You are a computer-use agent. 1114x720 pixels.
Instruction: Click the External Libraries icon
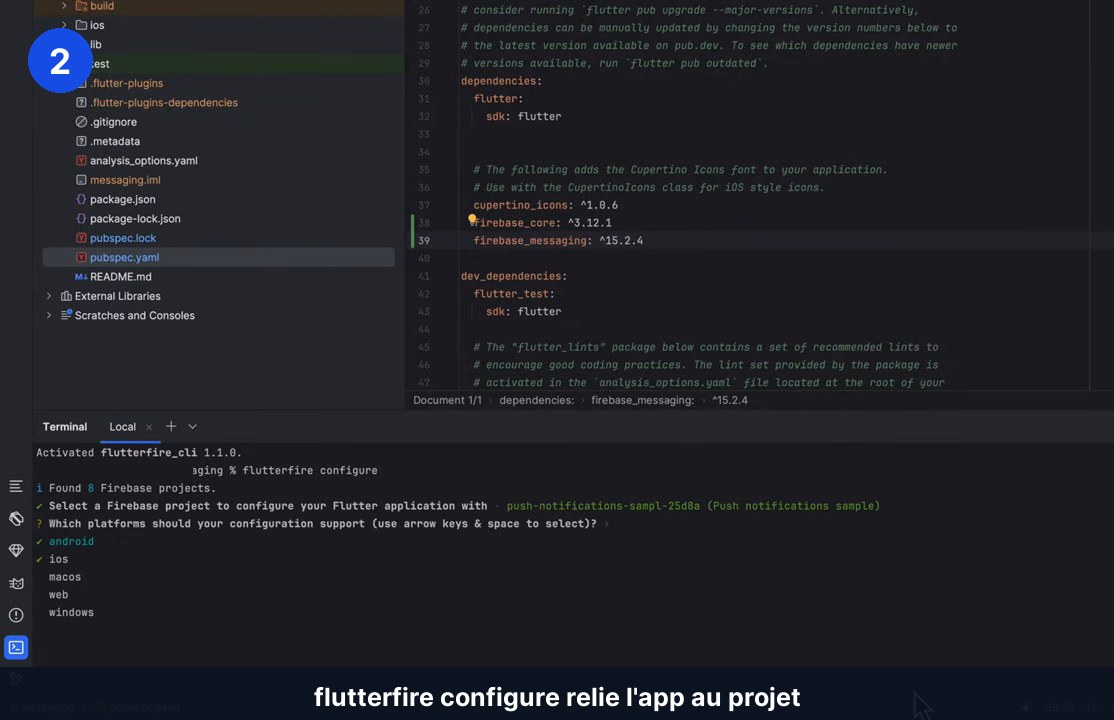click(66, 296)
